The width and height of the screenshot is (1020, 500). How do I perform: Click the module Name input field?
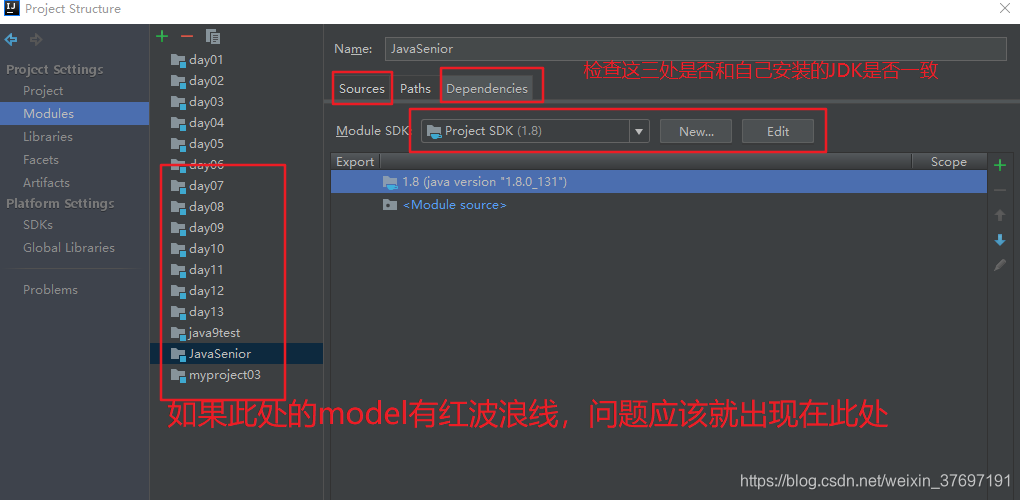[x=695, y=49]
